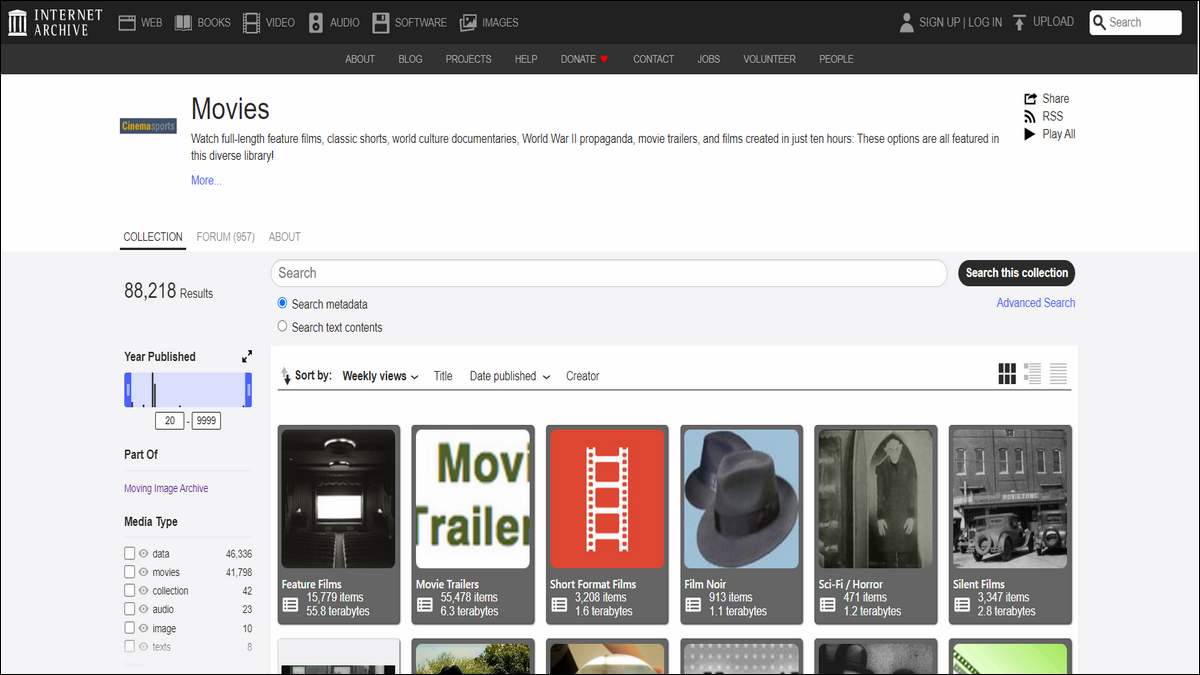Select Search text contents radio button
Viewport: 1200px width, 675px height.
(x=282, y=326)
